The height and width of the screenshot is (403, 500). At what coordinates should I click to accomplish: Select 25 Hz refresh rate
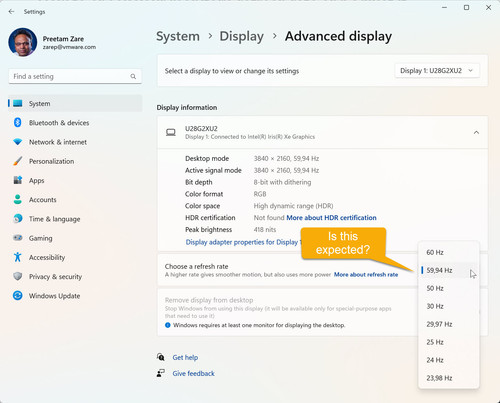[448, 342]
